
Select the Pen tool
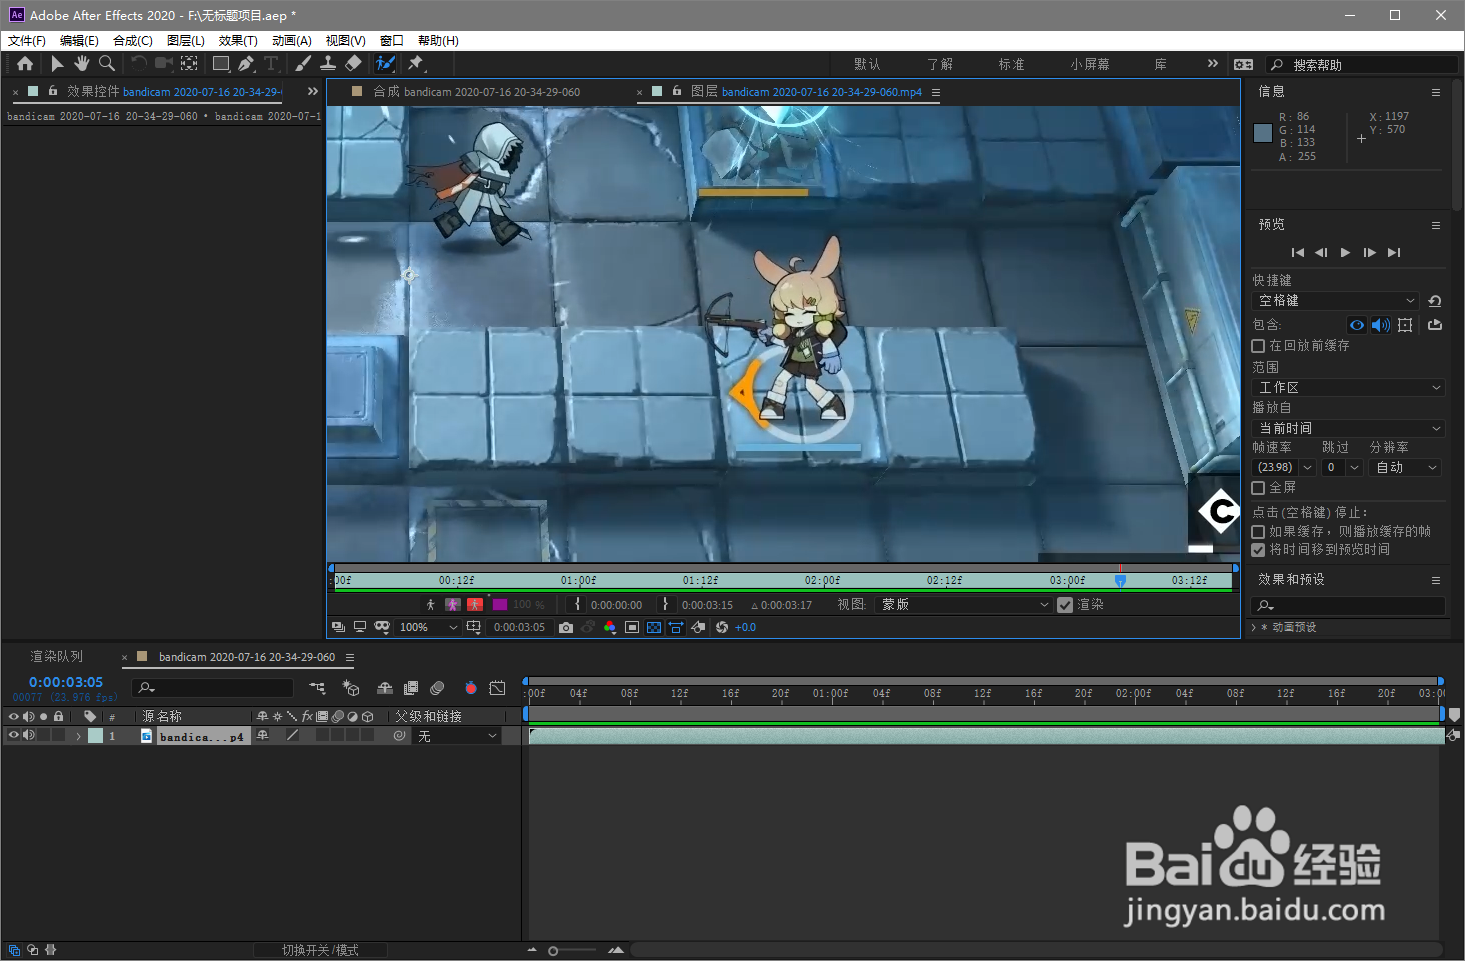click(246, 64)
